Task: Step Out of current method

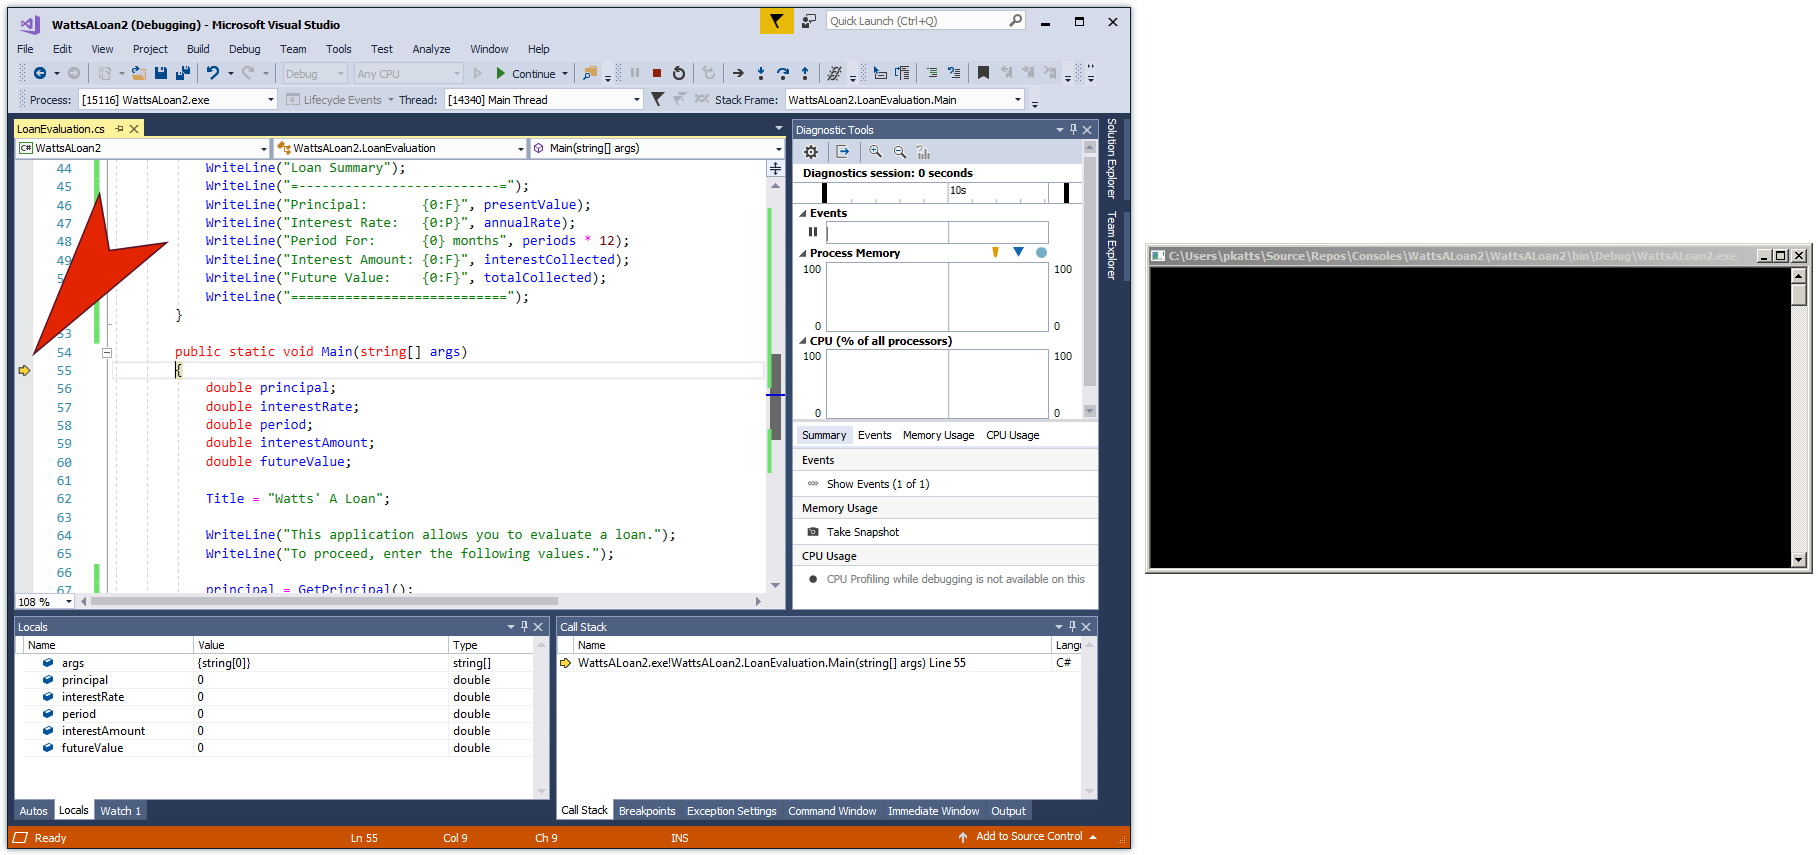Action: (x=805, y=73)
